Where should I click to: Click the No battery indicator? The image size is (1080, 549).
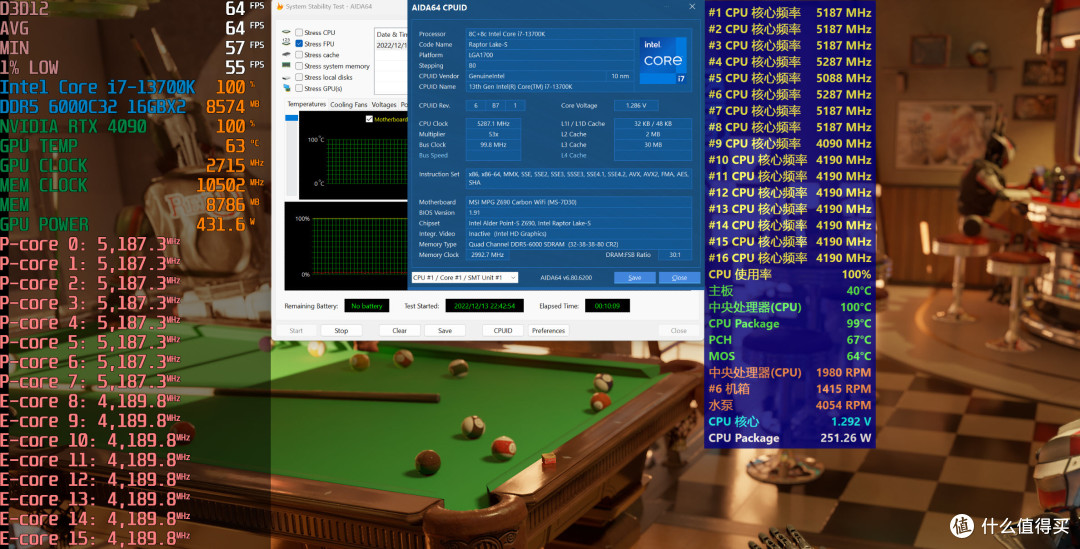coord(366,306)
